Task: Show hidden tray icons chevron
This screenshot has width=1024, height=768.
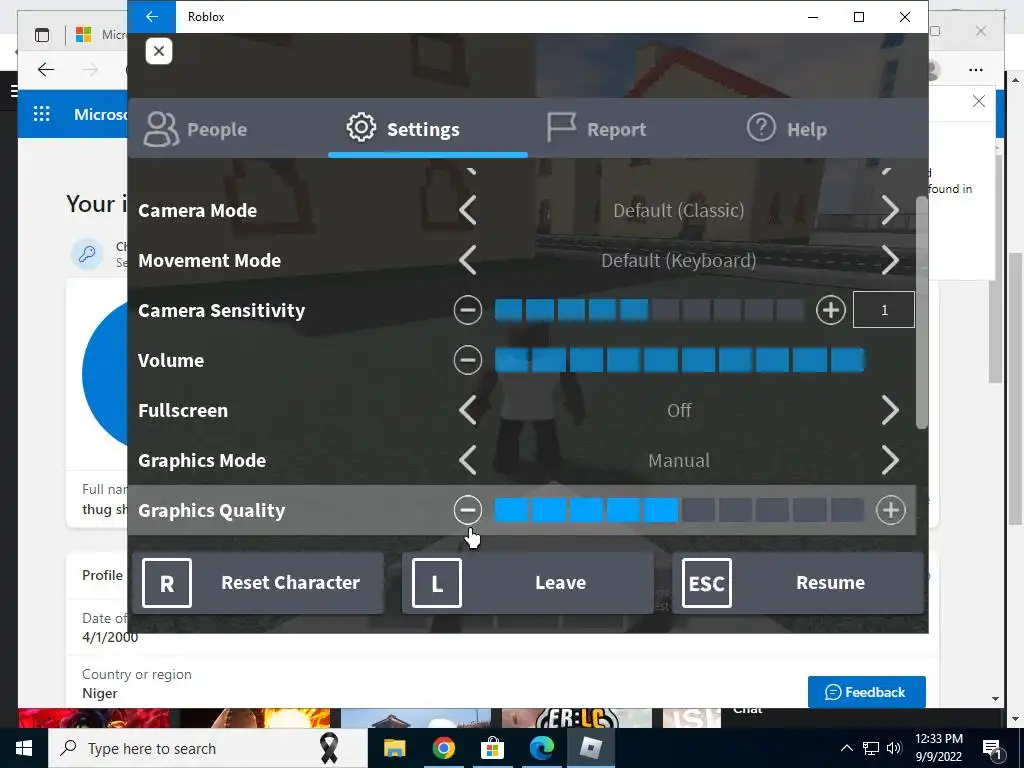Action: pyautogui.click(x=846, y=748)
